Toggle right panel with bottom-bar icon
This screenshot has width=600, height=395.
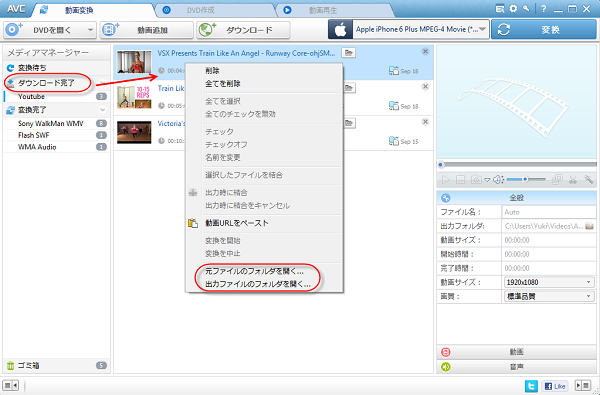point(583,385)
